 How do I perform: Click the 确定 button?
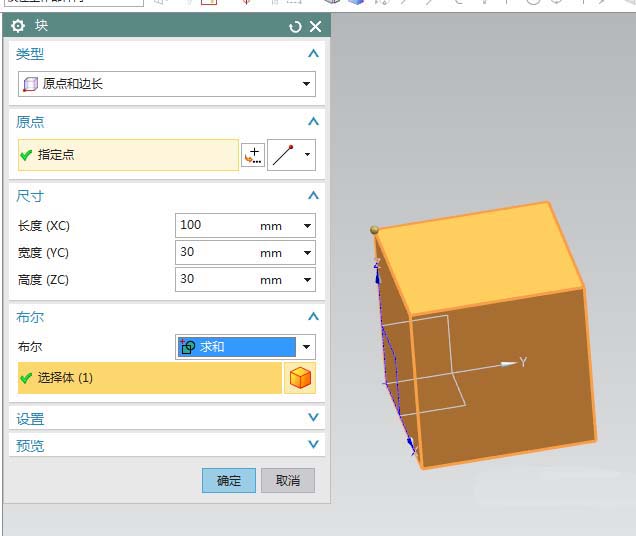(229, 480)
